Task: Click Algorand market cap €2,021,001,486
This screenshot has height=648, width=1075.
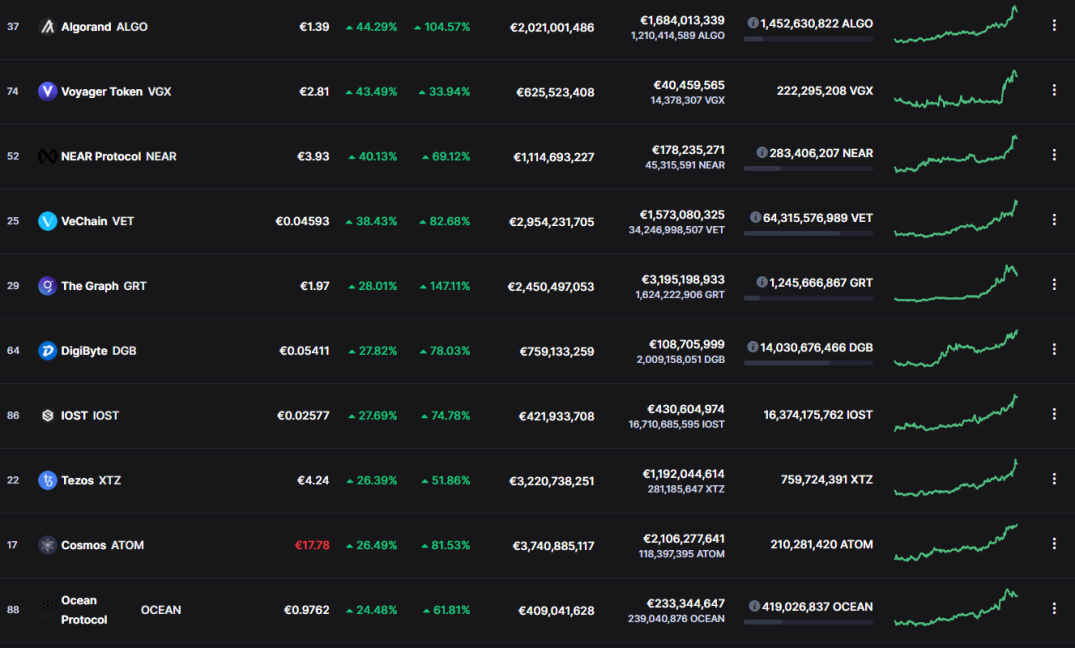Action: (552, 27)
